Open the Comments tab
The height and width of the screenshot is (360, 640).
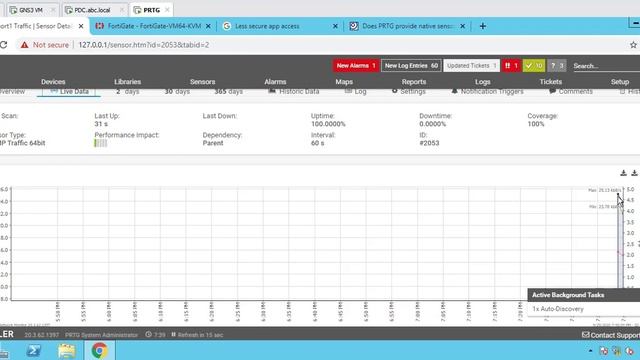(571, 92)
